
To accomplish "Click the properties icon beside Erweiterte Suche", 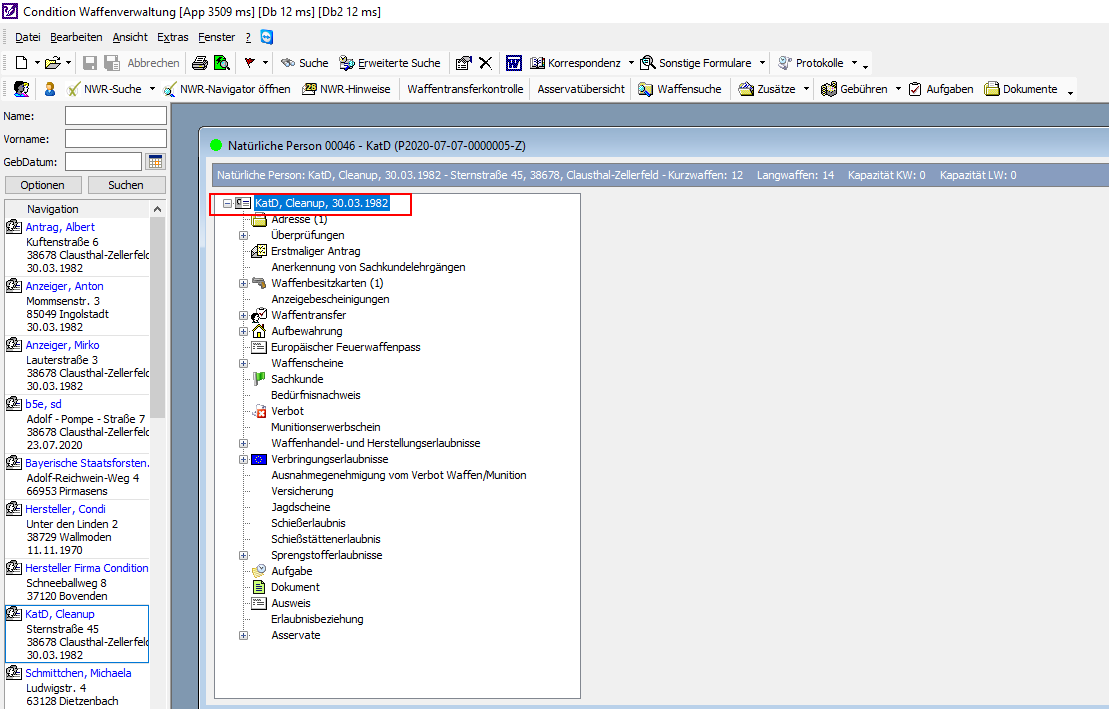I will coord(463,63).
